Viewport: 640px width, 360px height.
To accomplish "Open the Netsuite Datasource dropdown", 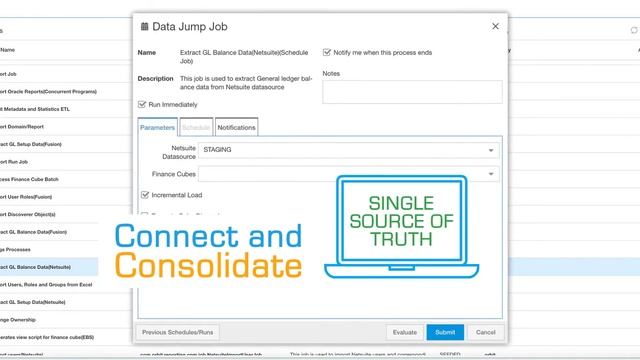I will 348,150.
